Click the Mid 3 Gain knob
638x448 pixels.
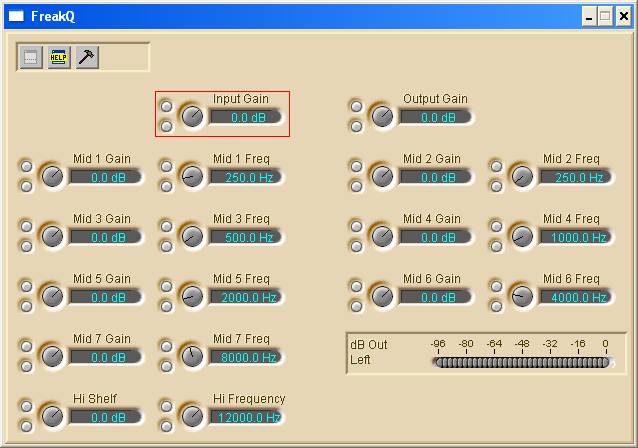coord(52,236)
